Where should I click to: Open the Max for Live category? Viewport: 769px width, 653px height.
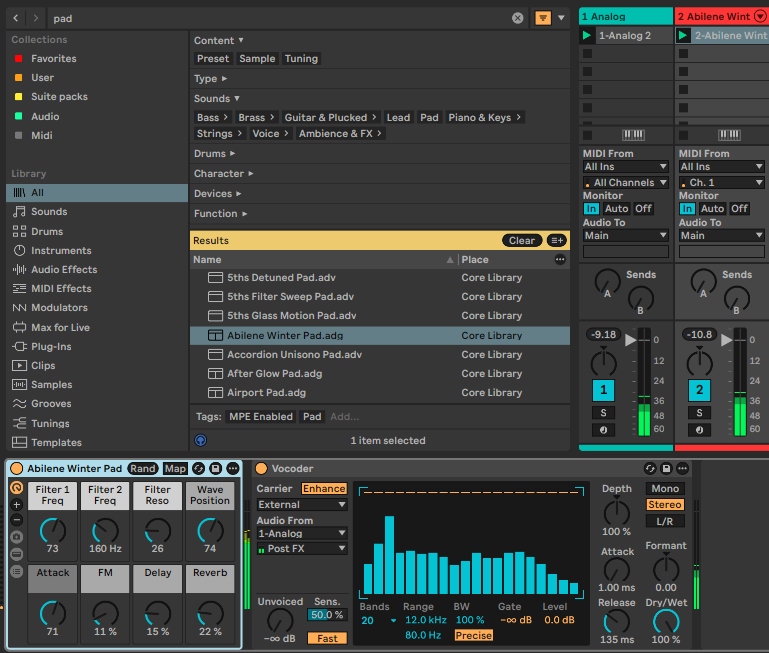coord(60,327)
